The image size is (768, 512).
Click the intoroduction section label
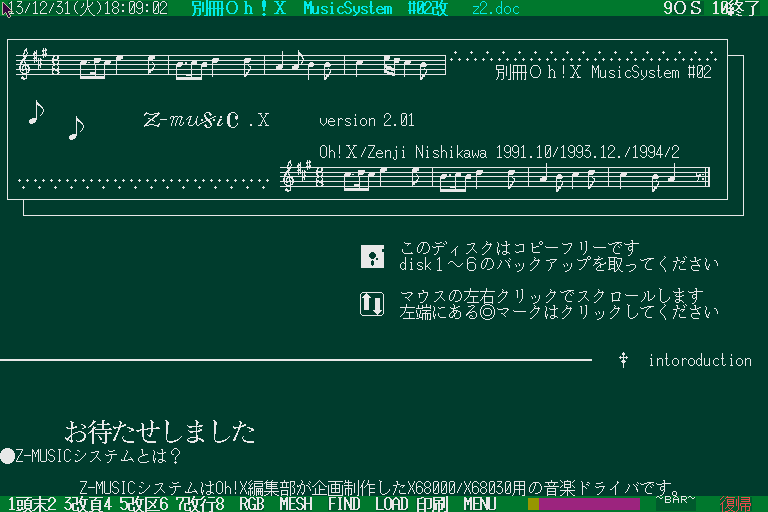pos(700,360)
